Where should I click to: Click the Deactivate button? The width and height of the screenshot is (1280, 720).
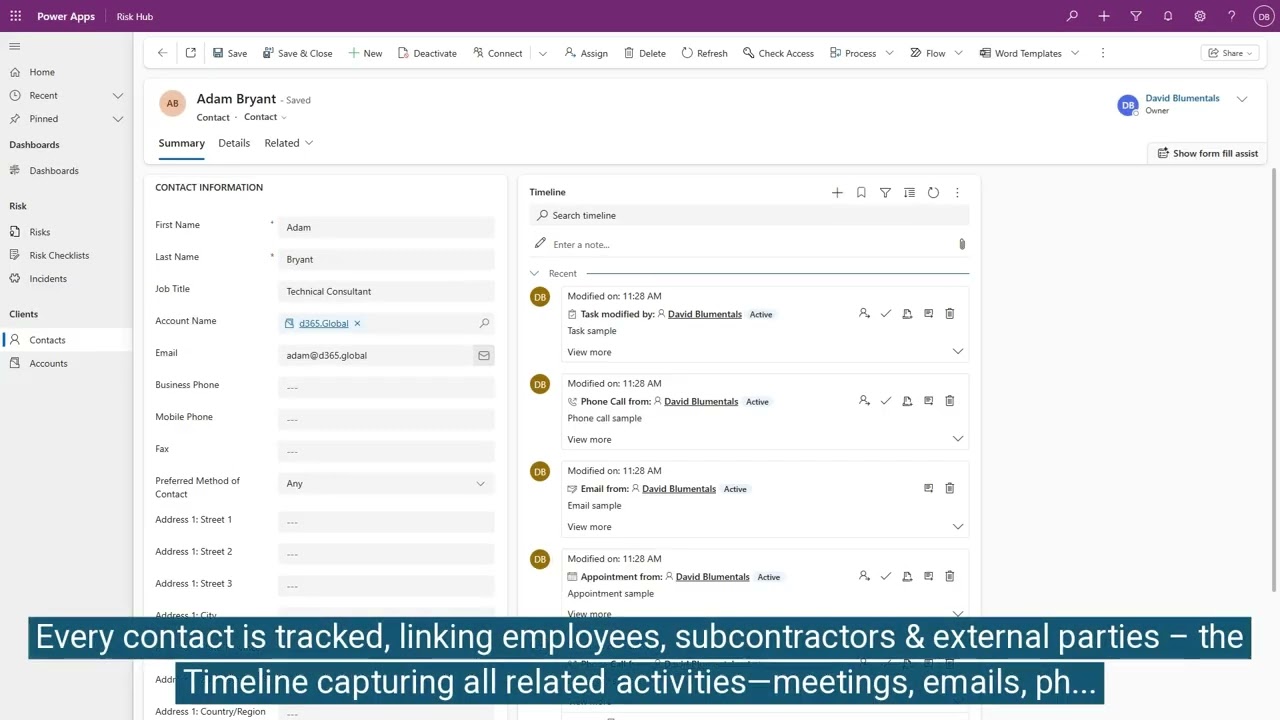(x=427, y=53)
